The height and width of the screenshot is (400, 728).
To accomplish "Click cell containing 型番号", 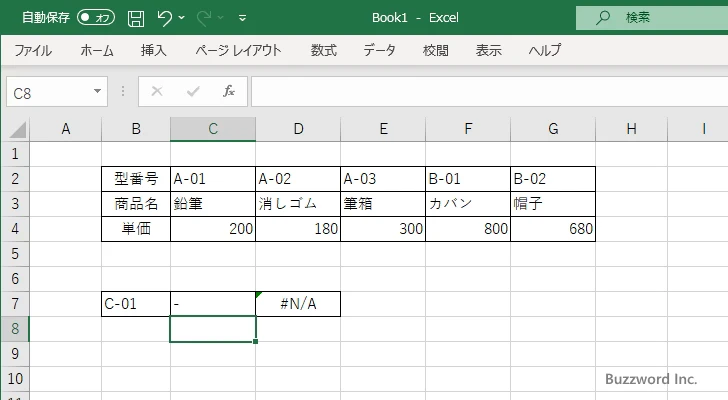I will coord(136,179).
